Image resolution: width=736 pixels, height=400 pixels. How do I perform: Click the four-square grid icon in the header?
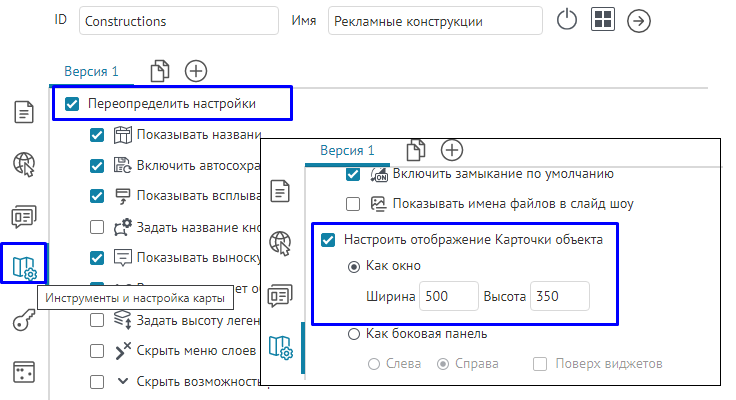602,20
